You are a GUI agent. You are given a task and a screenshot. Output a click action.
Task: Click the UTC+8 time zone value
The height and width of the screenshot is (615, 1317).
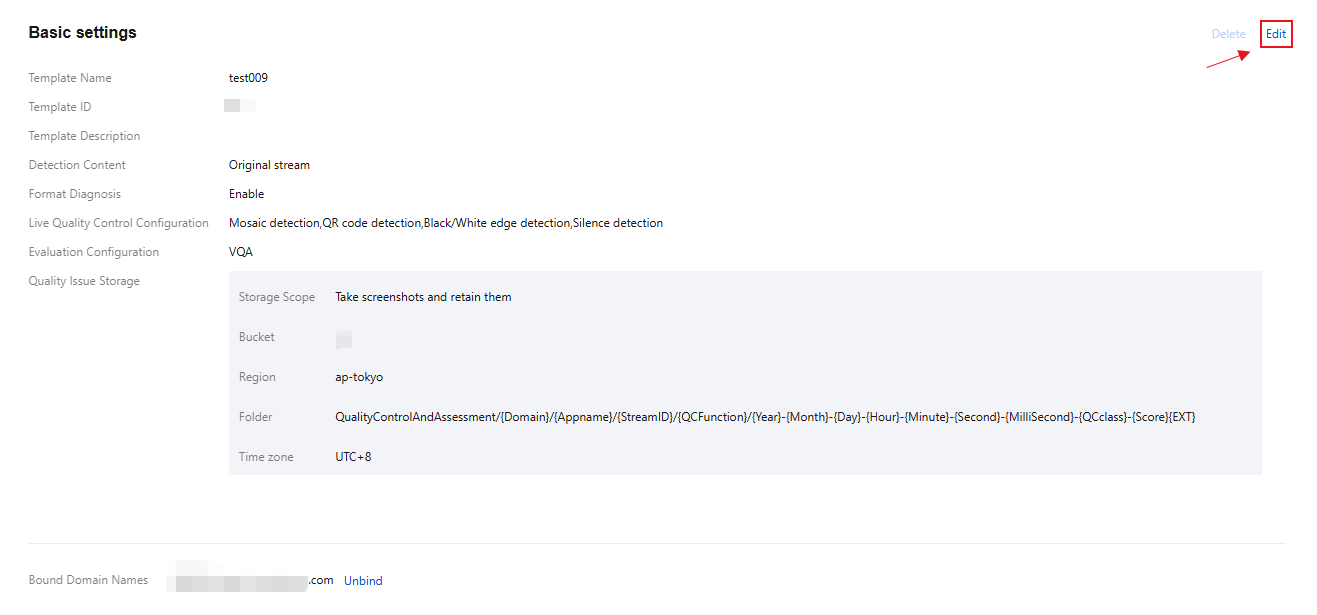353,457
